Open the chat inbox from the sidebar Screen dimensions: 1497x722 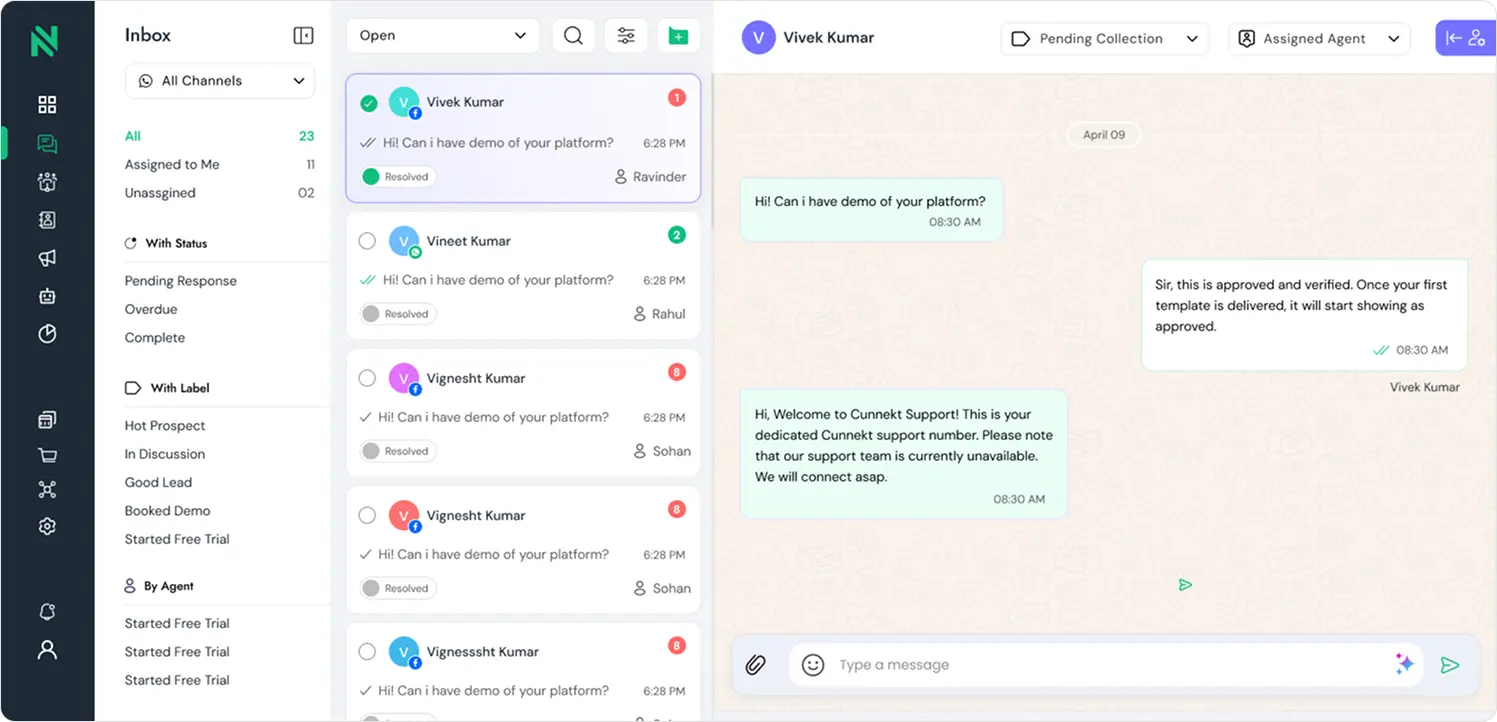coord(46,142)
